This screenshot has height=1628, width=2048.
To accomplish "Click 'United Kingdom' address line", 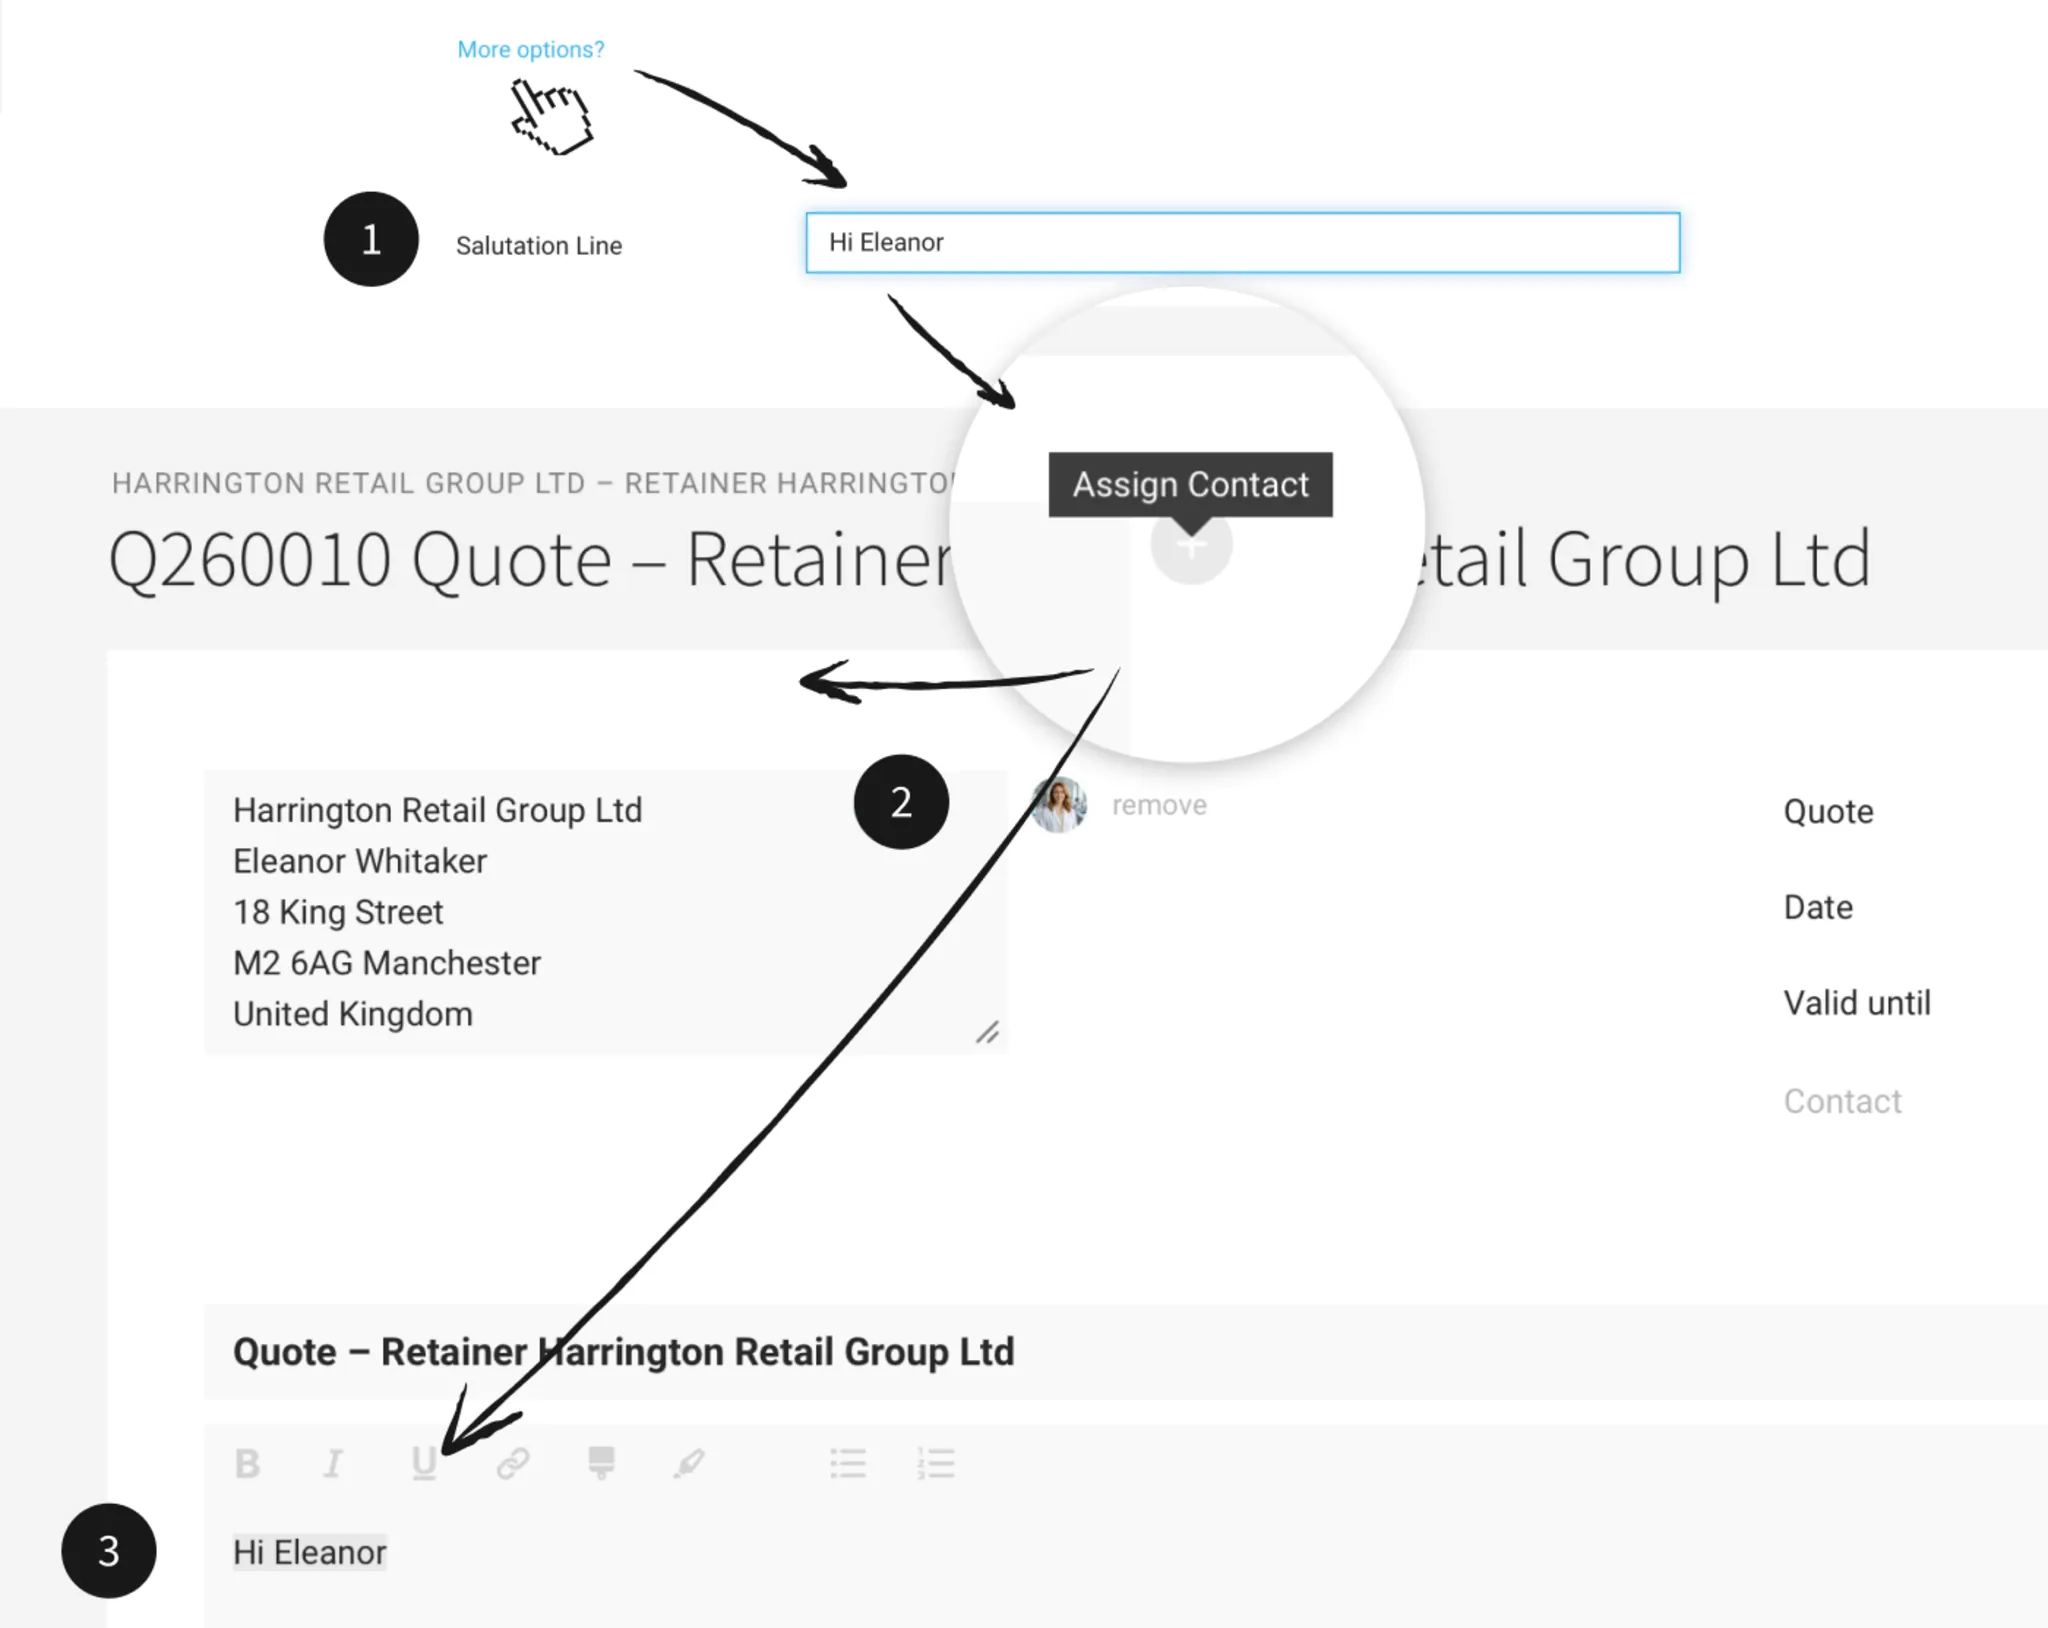I will coord(353,1014).
